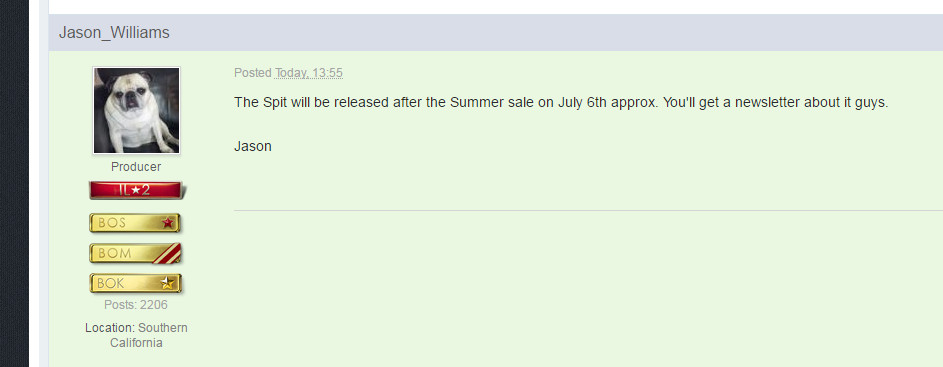
Task: Click the Jason signature text
Action: coord(253,146)
